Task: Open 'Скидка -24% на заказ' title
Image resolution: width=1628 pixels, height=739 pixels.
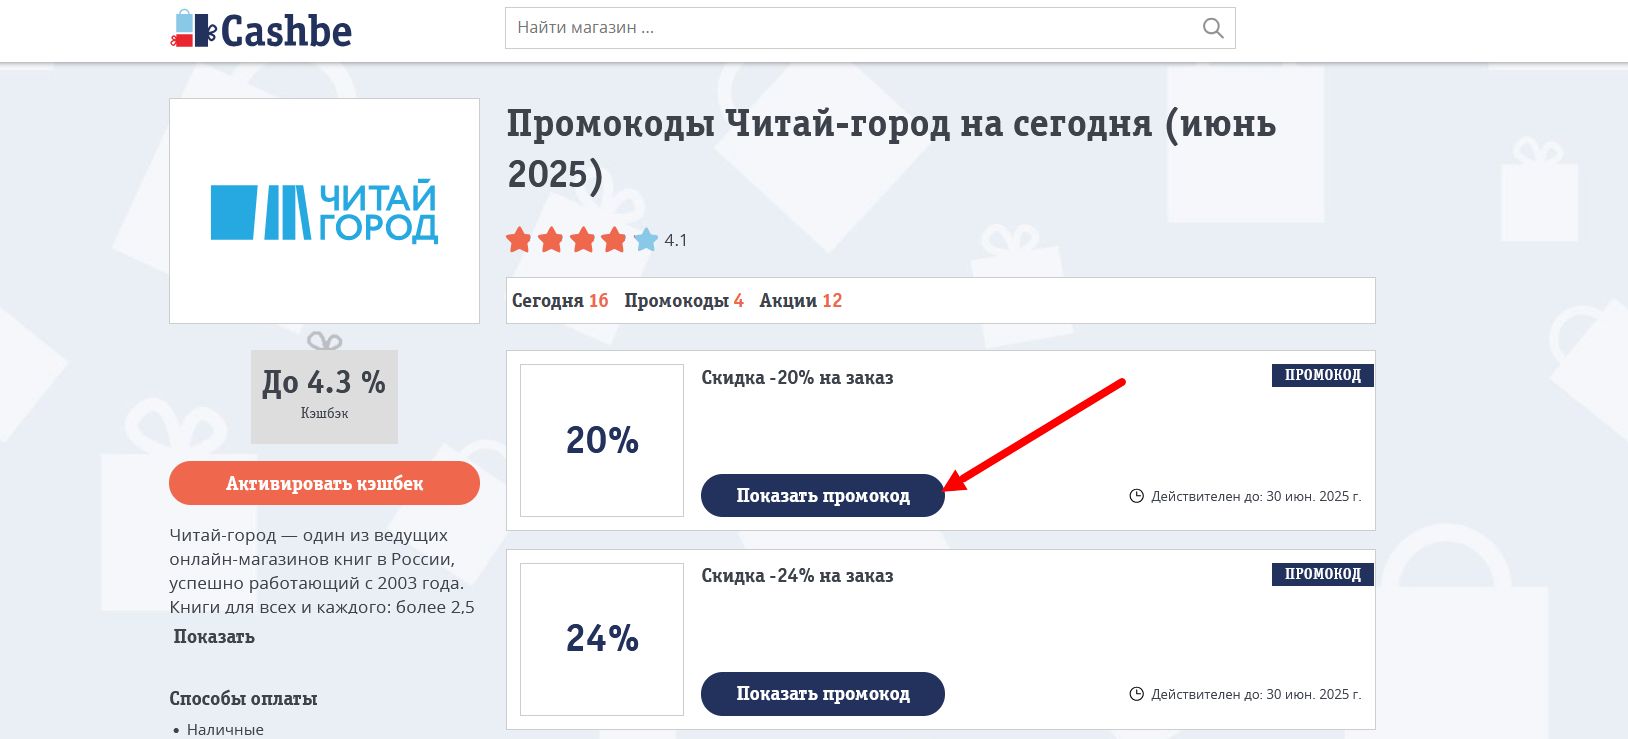Action: coord(797,576)
